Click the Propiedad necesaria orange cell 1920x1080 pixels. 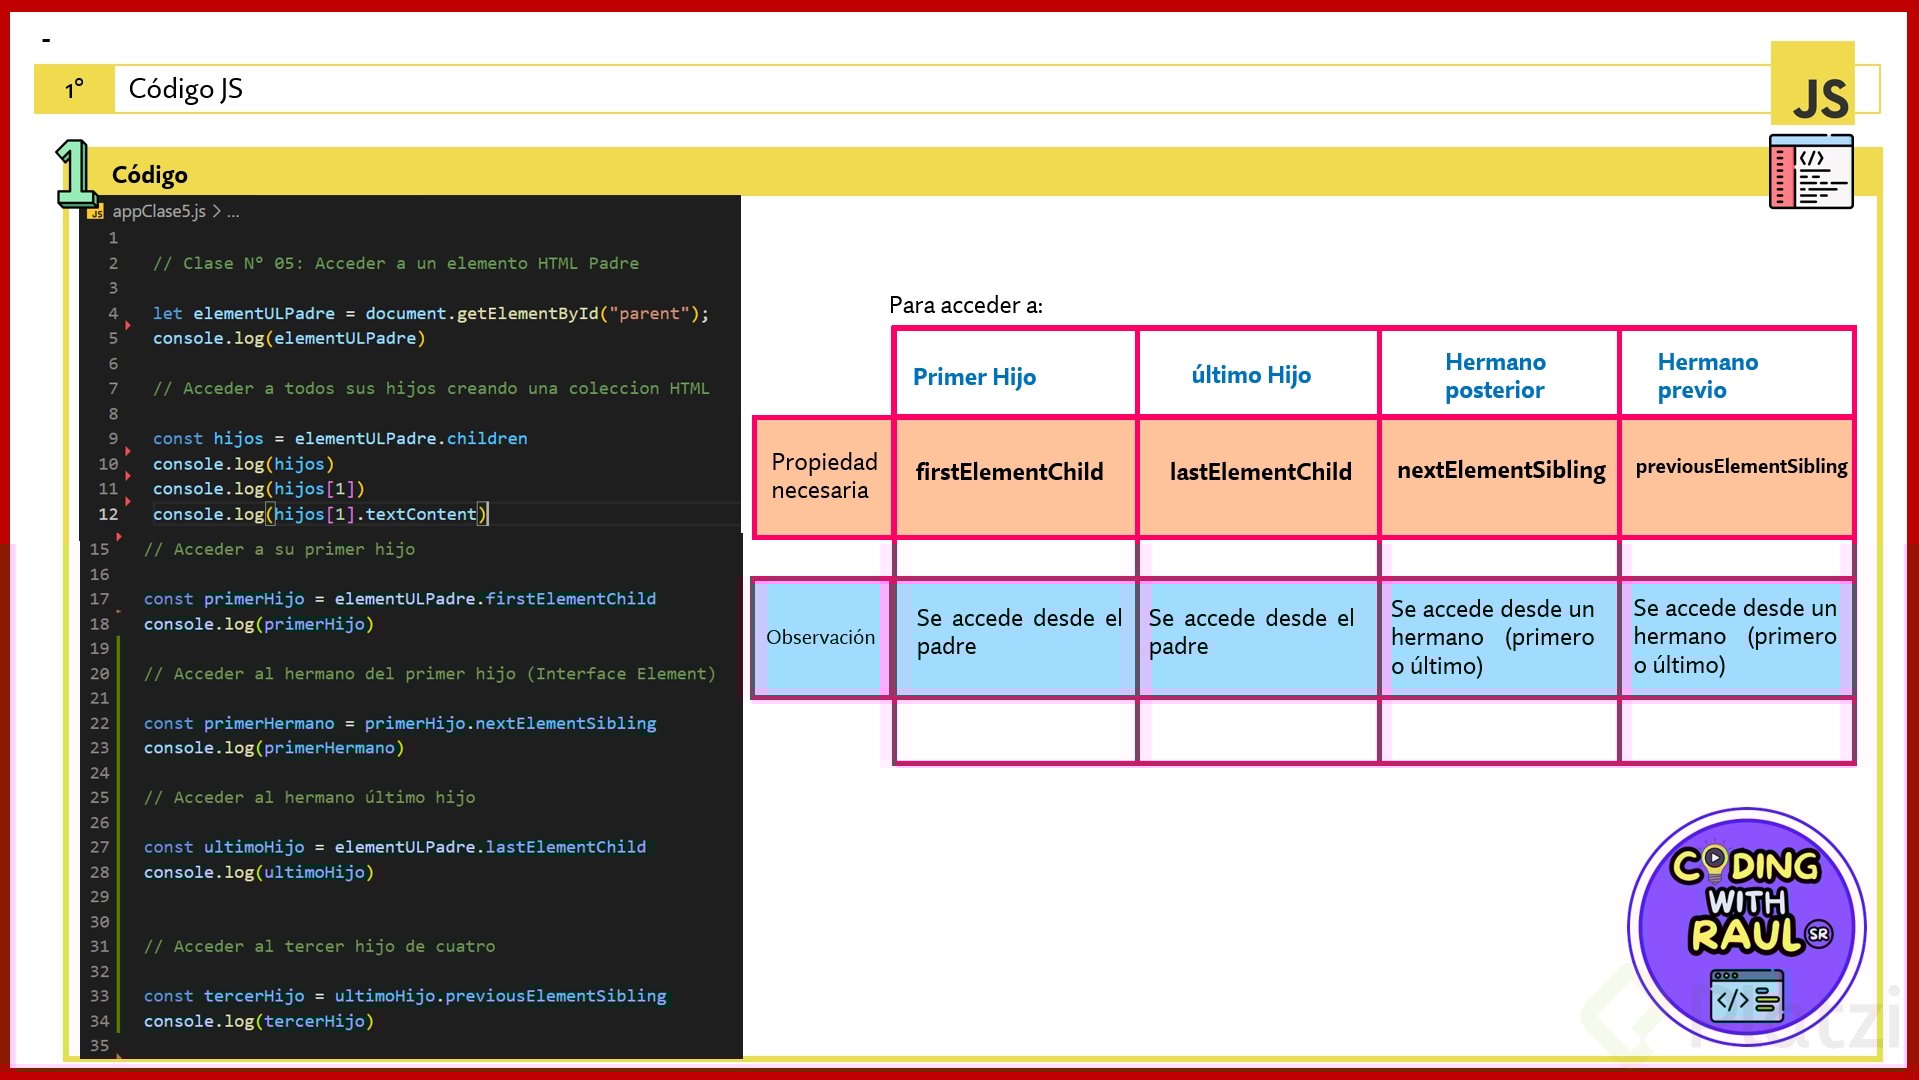pyautogui.click(x=823, y=476)
